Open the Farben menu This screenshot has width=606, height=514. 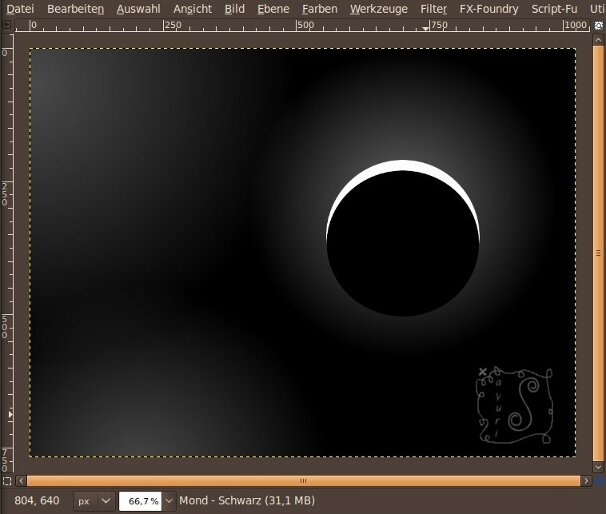320,9
